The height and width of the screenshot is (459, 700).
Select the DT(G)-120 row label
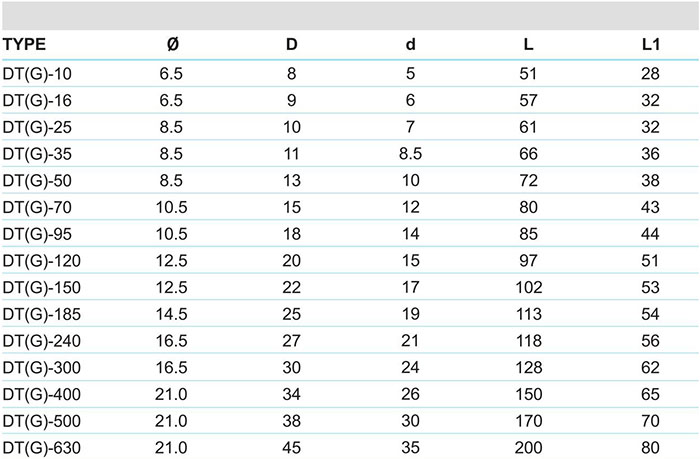(42, 261)
